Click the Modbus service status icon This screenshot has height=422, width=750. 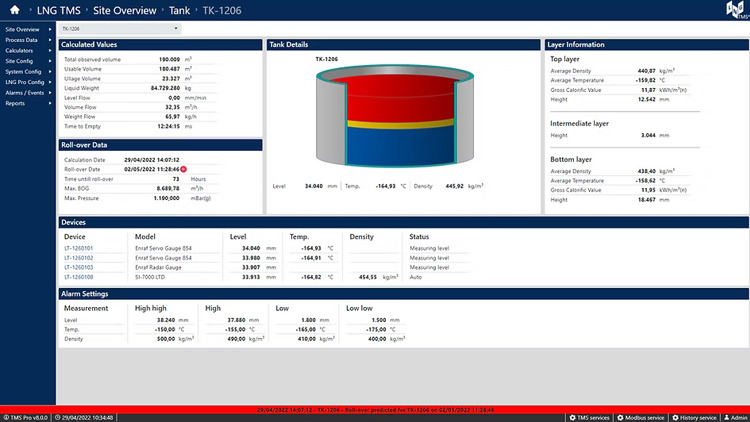[621, 417]
